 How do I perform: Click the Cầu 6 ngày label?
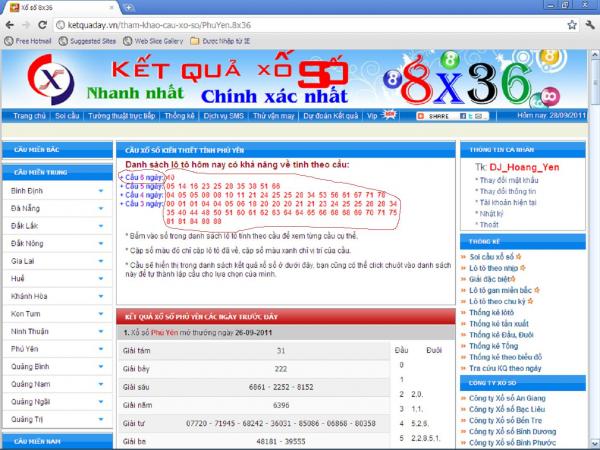(142, 178)
